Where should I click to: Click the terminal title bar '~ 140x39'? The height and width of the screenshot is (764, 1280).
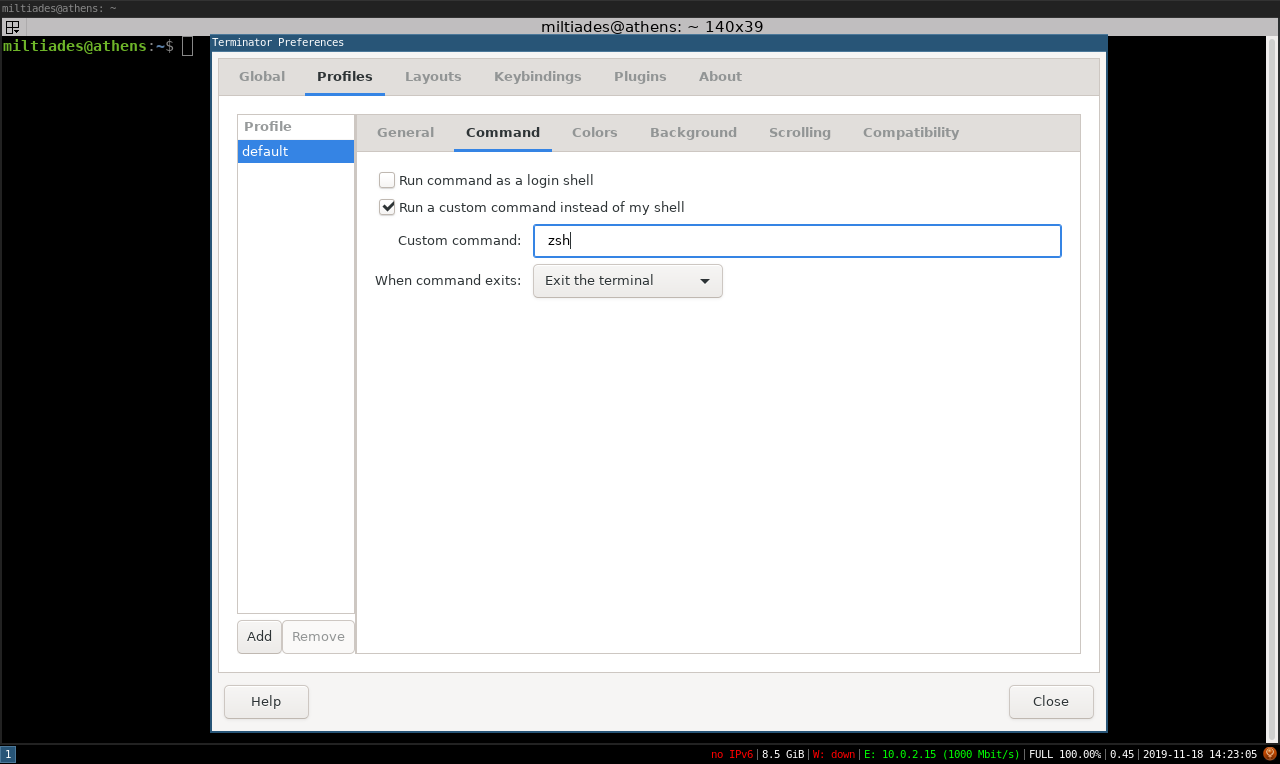[x=652, y=27]
